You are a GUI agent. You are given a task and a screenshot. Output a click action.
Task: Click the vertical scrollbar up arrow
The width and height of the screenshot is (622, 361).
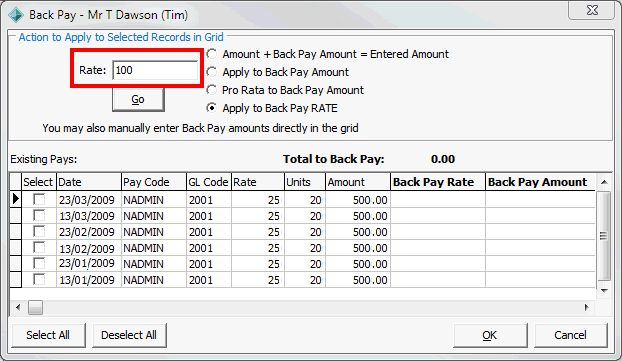coord(604,182)
